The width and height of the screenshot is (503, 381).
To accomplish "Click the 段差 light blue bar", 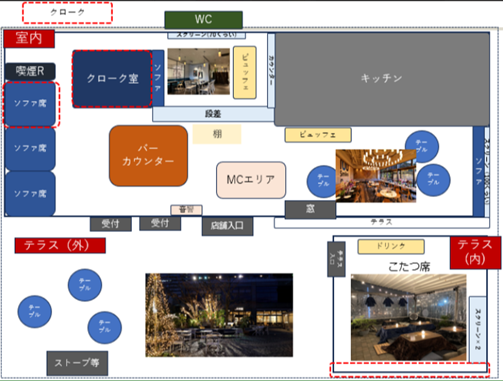I will tap(213, 114).
